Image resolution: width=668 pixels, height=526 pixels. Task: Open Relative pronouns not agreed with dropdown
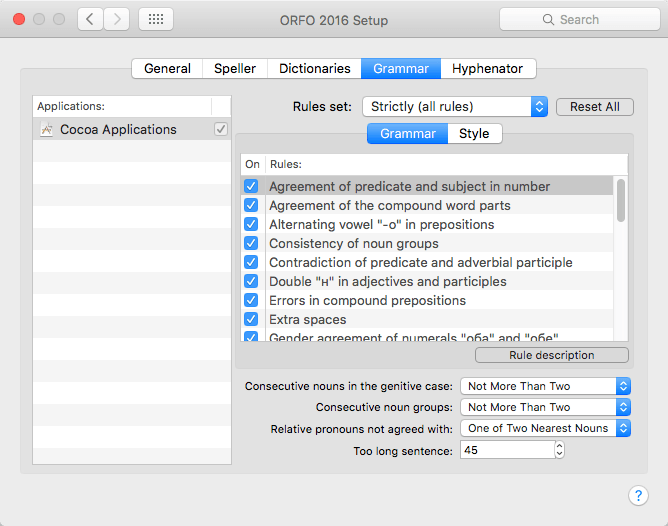tap(545, 428)
